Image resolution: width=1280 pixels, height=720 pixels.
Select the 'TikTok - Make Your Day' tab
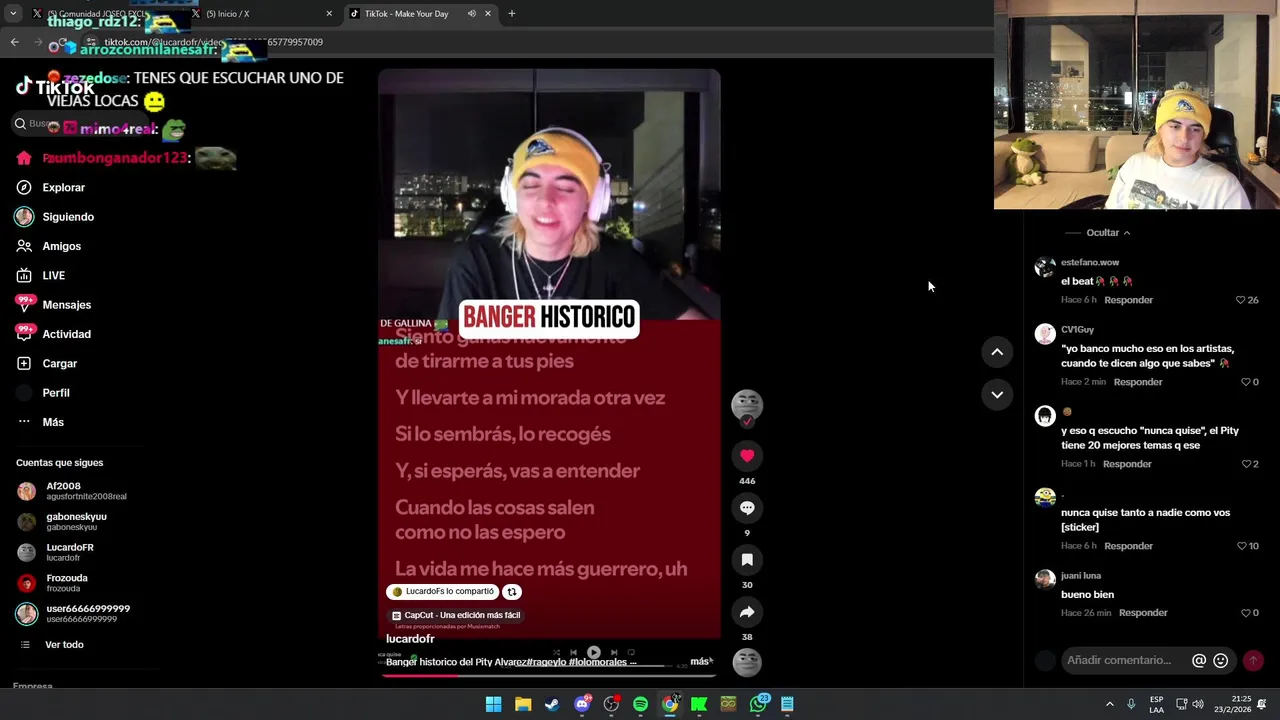pos(420,14)
